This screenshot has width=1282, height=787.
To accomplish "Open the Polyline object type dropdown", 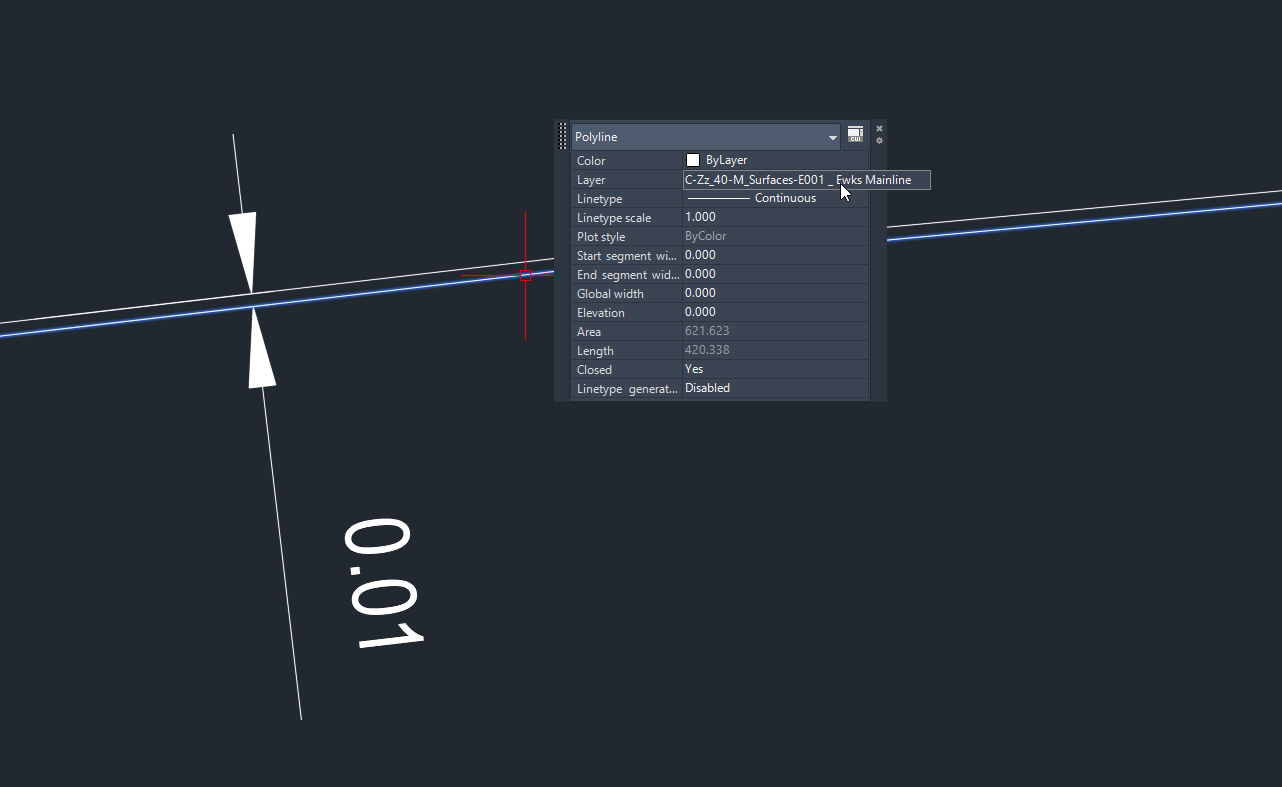I will pos(832,136).
